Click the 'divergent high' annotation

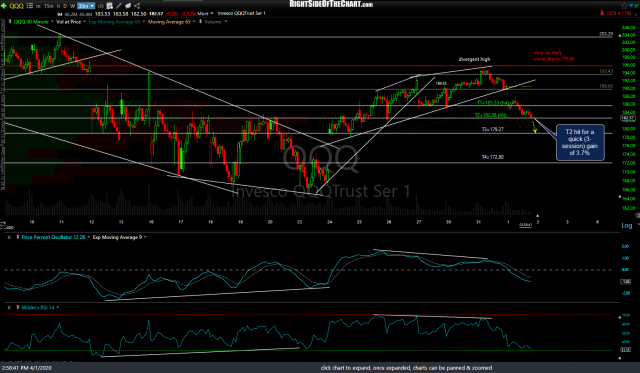(474, 59)
